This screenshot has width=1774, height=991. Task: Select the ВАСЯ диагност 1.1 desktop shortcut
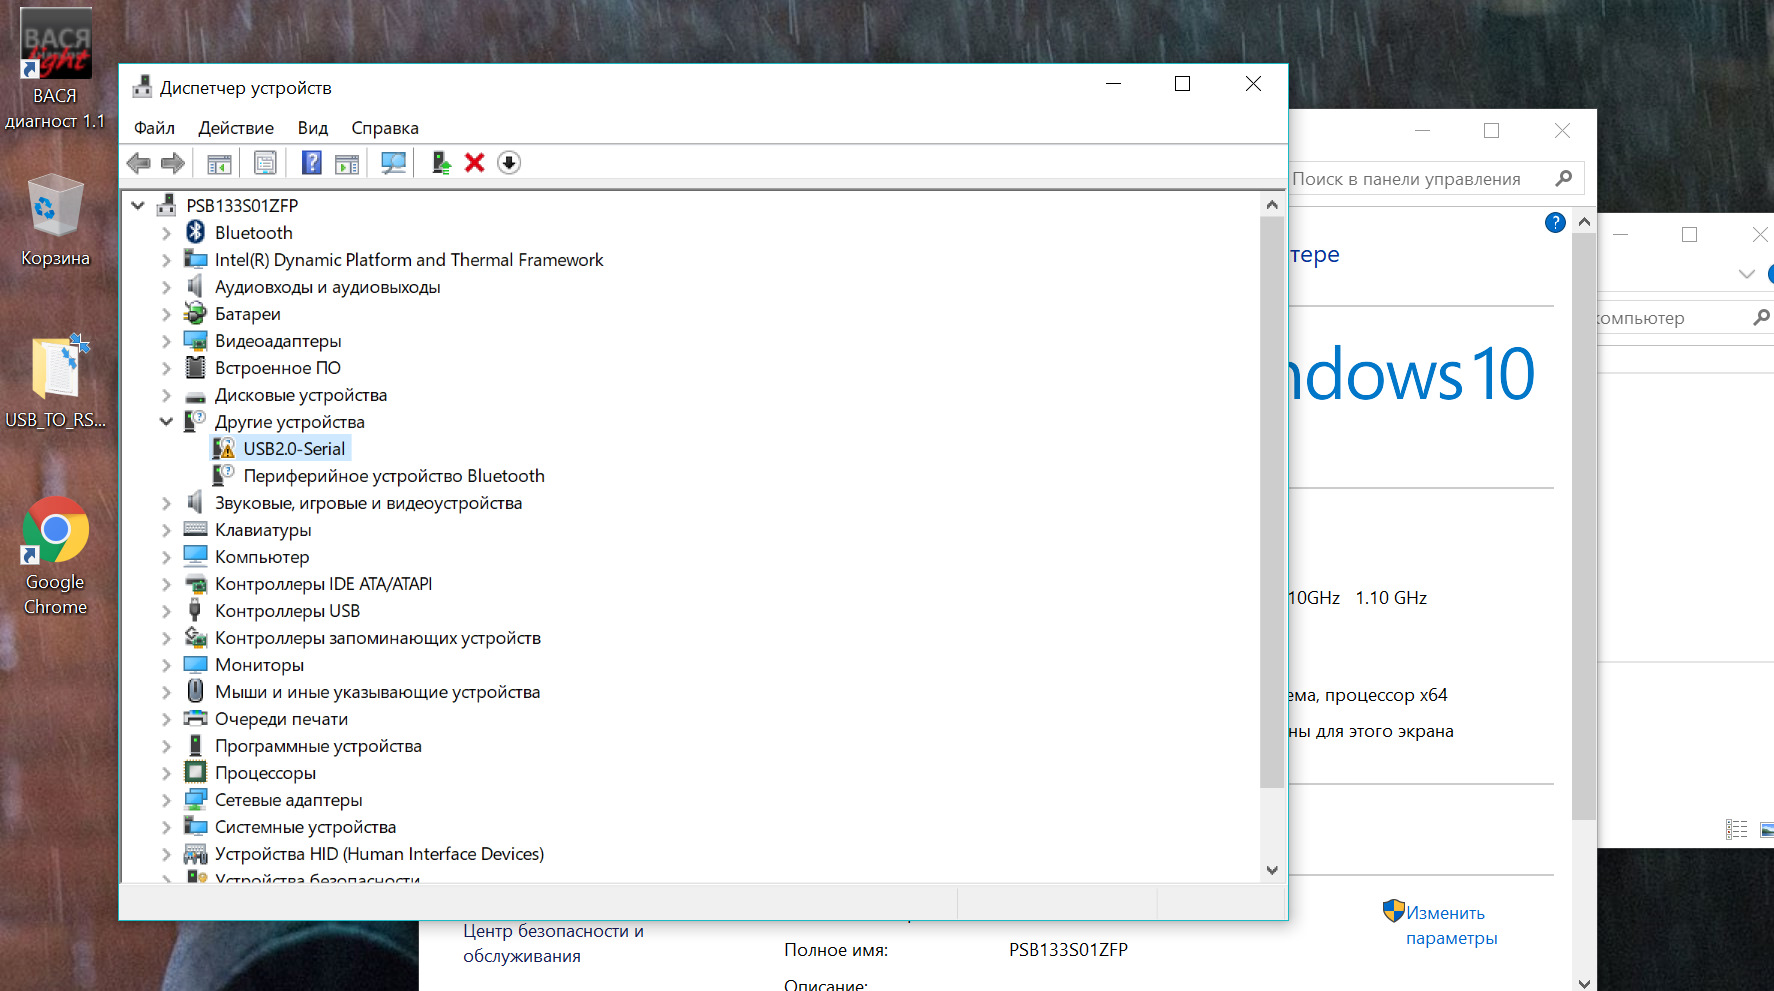(x=55, y=70)
